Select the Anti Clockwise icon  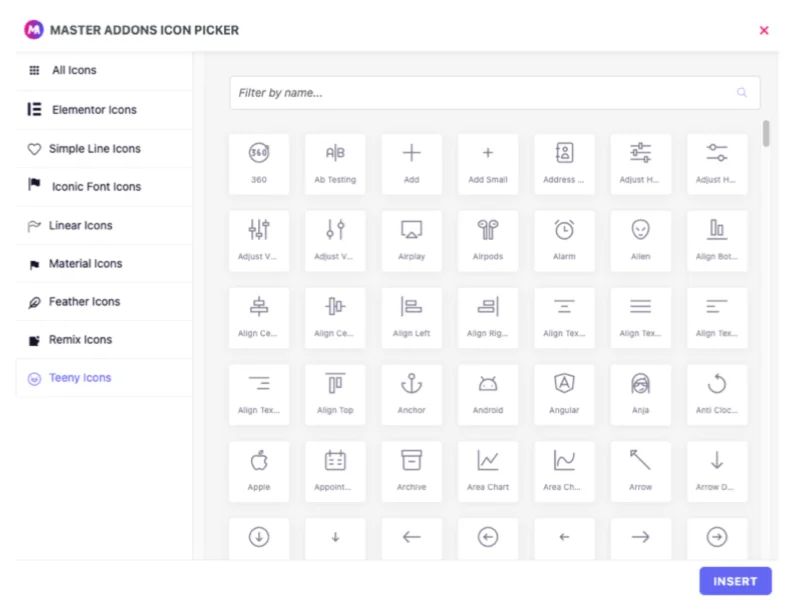coord(717,395)
